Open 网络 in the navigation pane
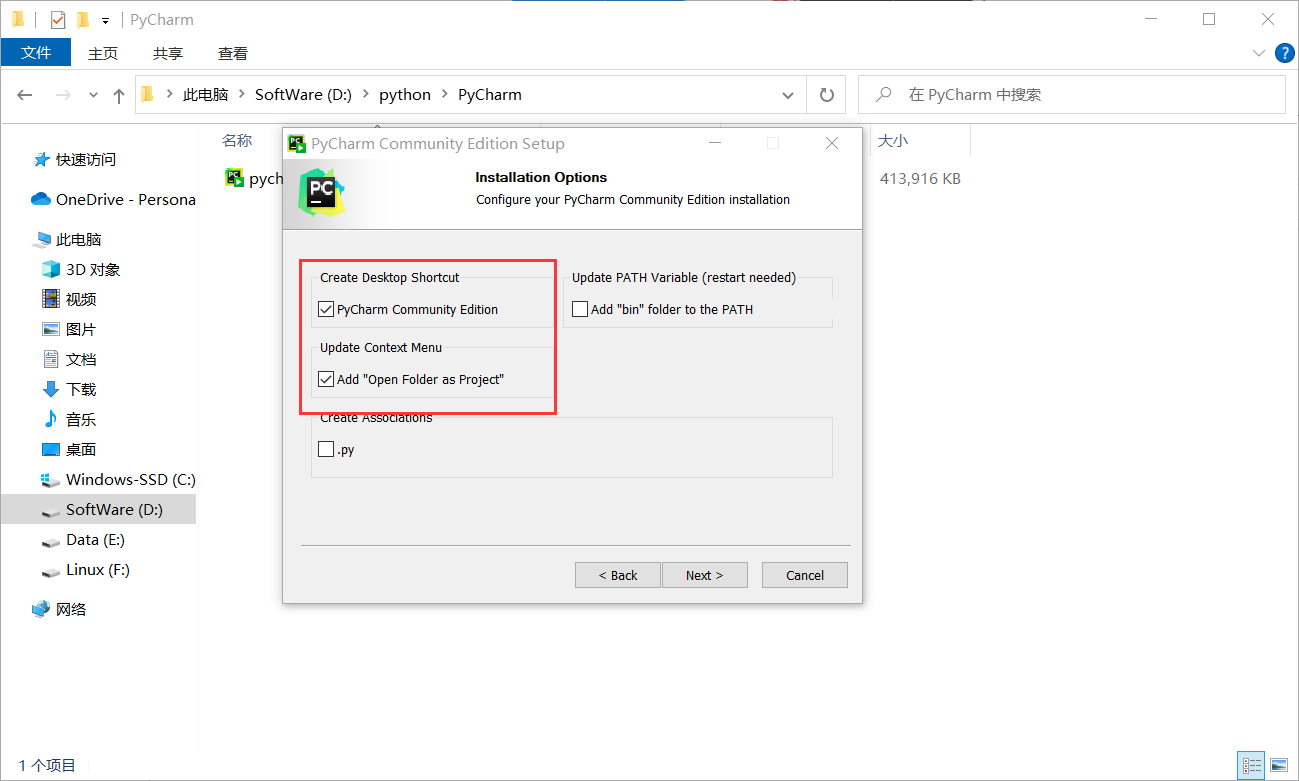1299x781 pixels. (71, 610)
